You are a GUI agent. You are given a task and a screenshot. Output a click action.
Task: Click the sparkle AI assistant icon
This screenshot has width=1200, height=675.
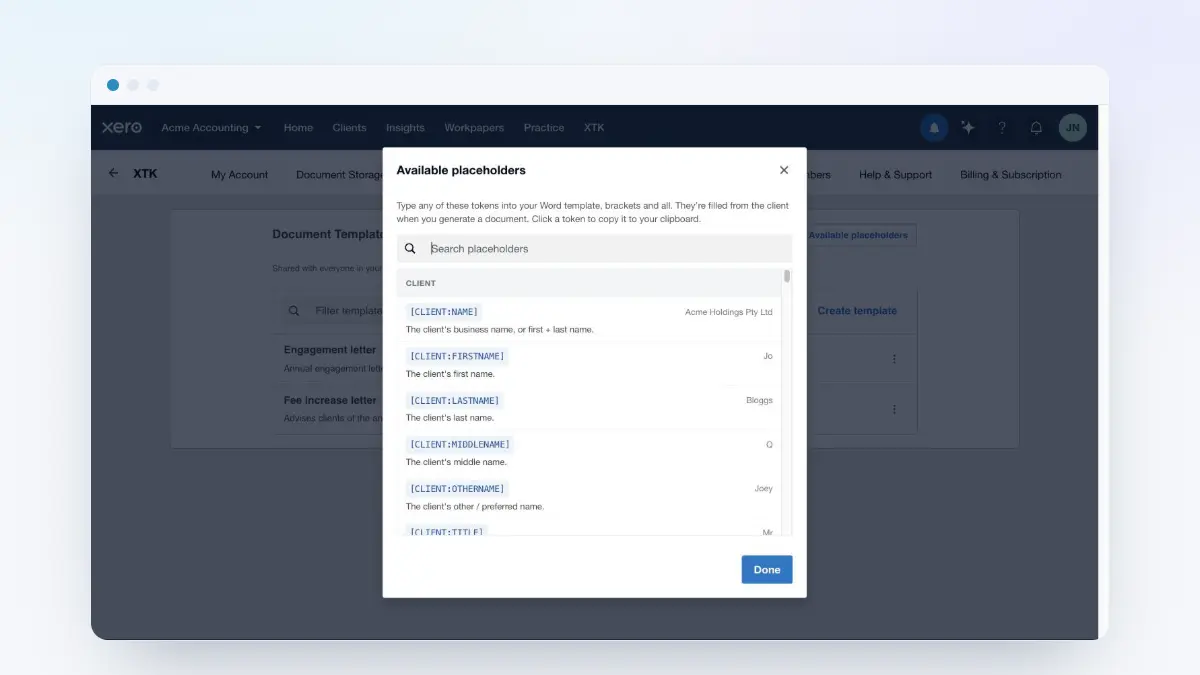coord(968,128)
